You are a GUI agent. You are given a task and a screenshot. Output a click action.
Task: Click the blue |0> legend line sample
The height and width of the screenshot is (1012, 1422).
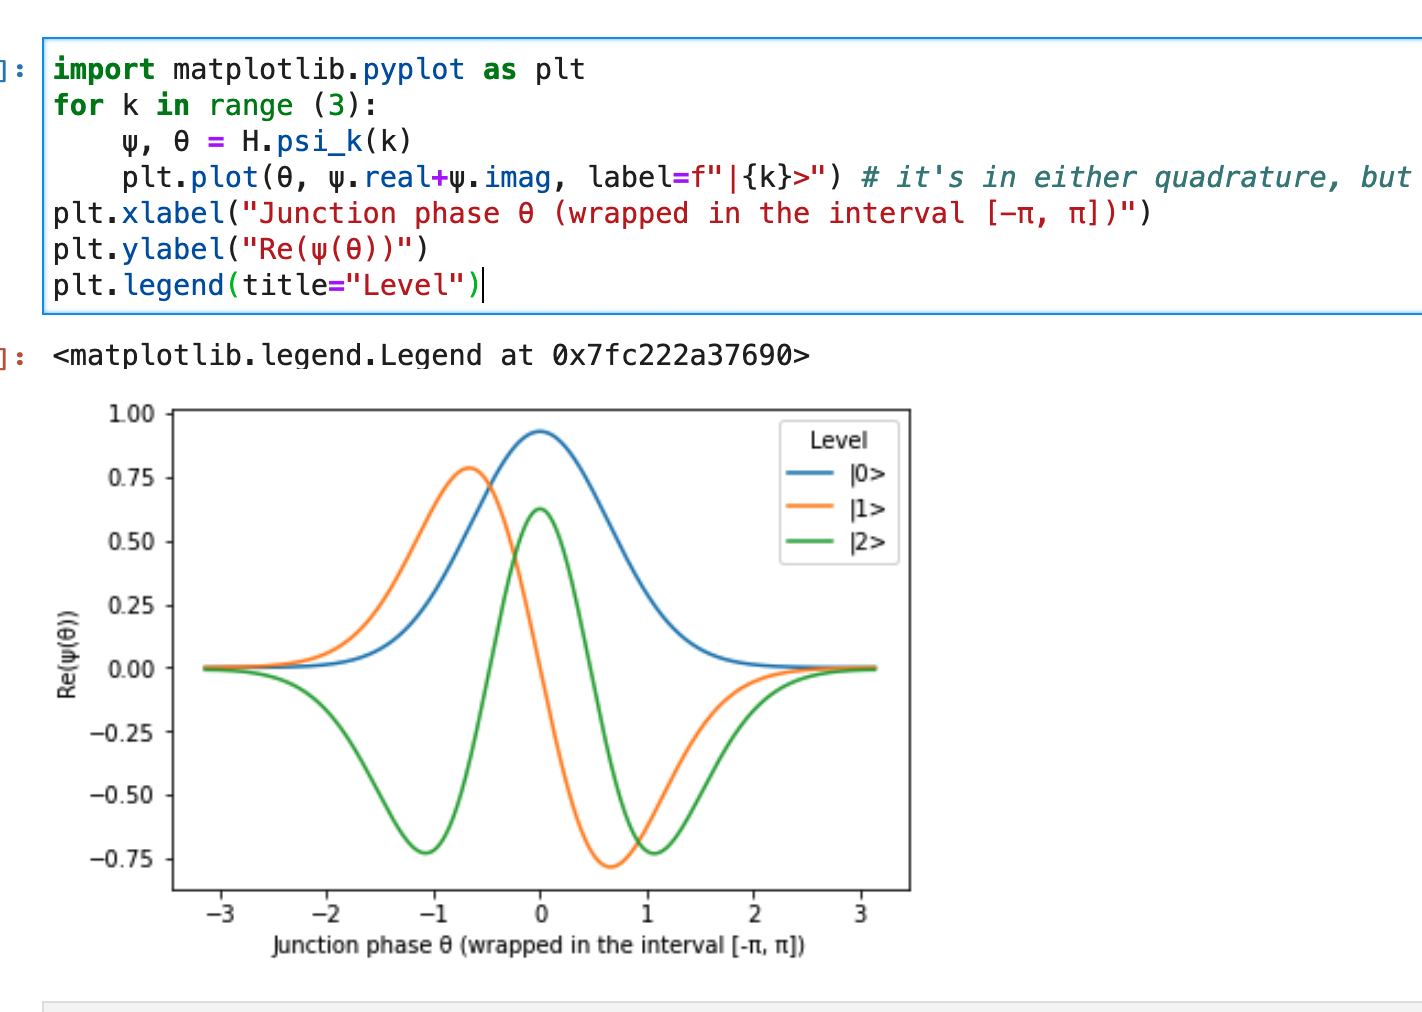[x=812, y=473]
